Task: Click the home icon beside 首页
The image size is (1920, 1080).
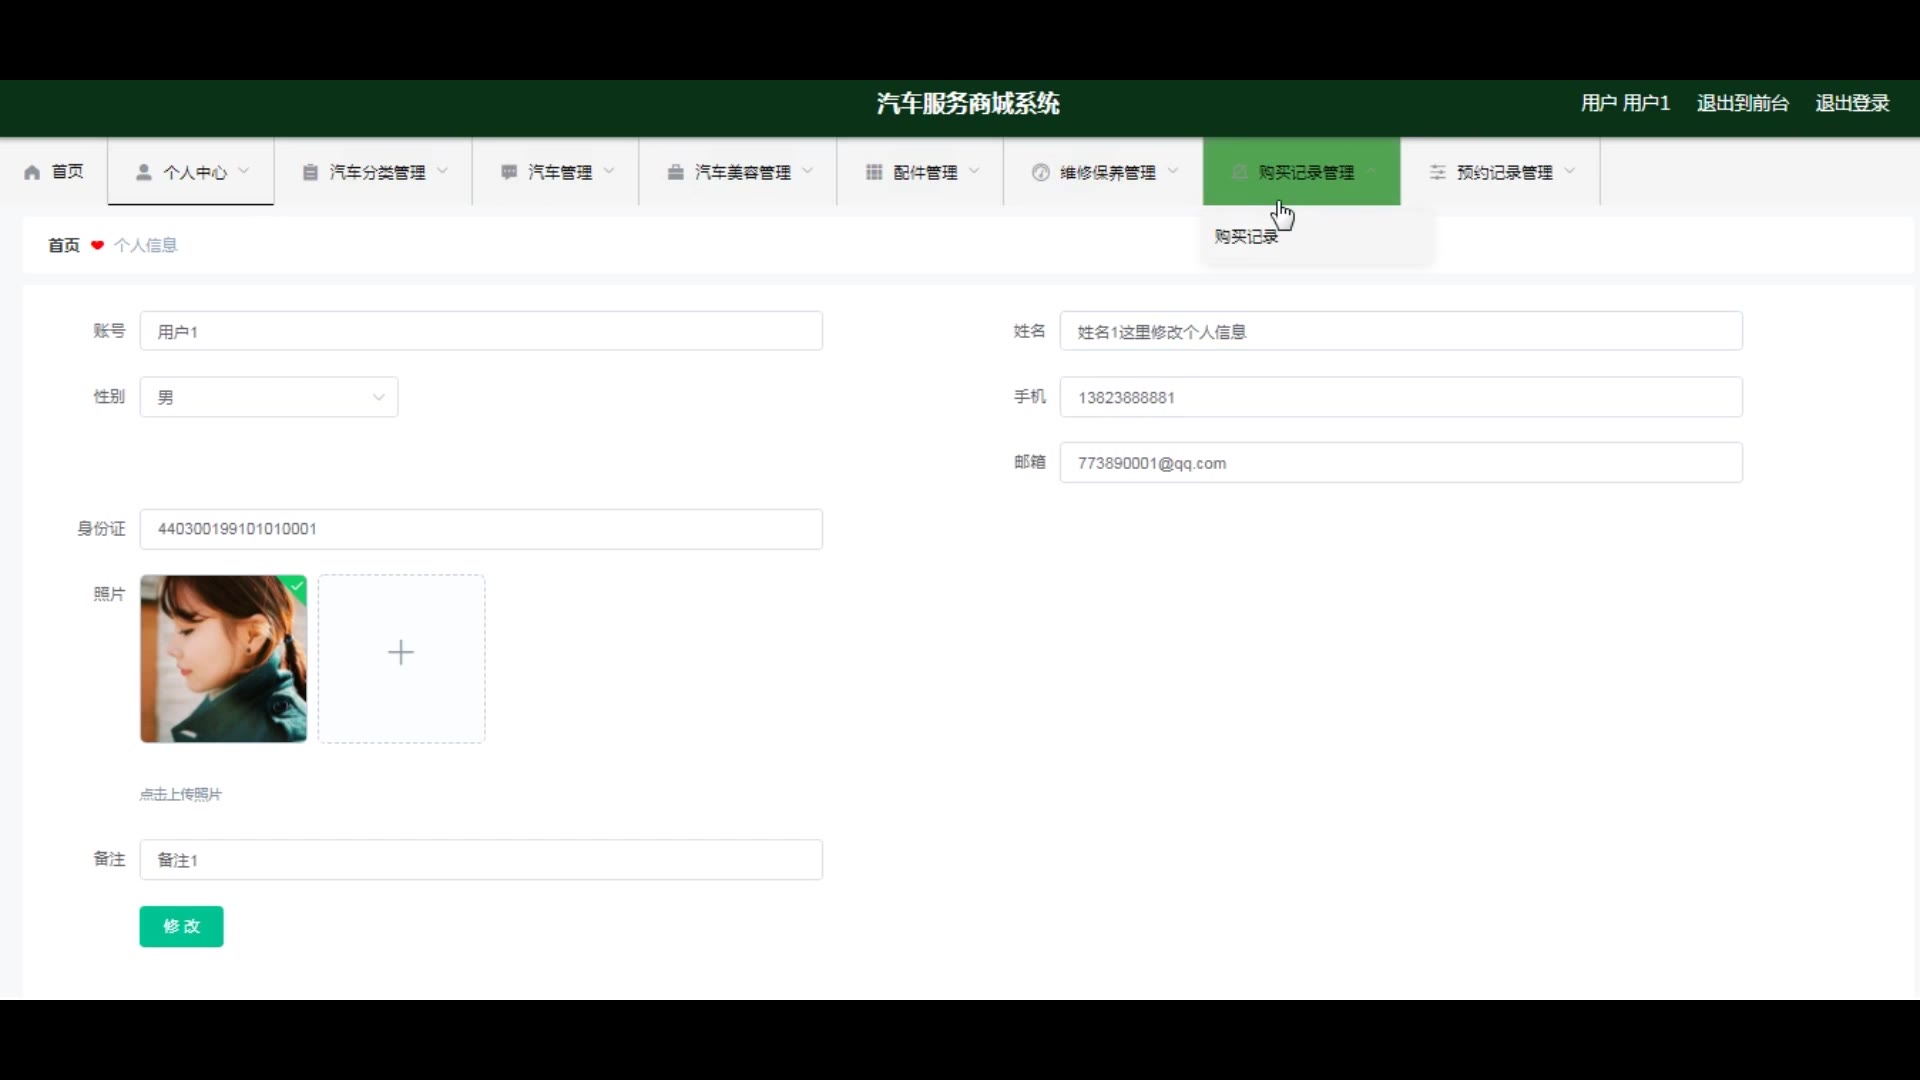Action: click(x=32, y=173)
